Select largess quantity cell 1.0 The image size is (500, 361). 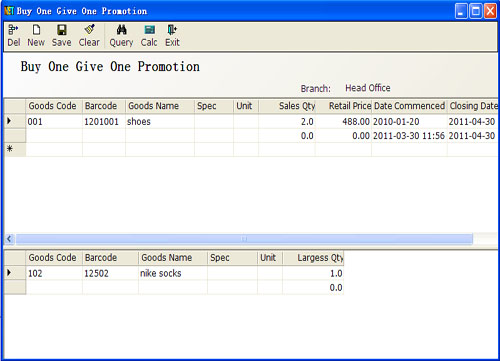click(313, 273)
